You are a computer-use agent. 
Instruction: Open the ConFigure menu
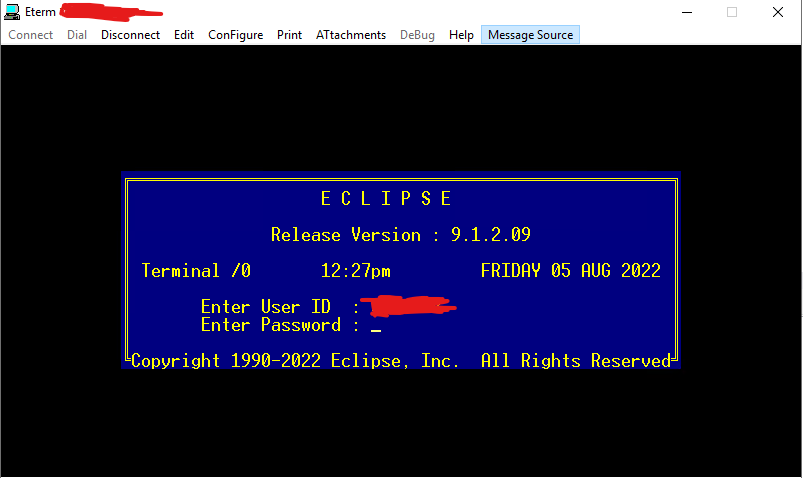coord(236,35)
